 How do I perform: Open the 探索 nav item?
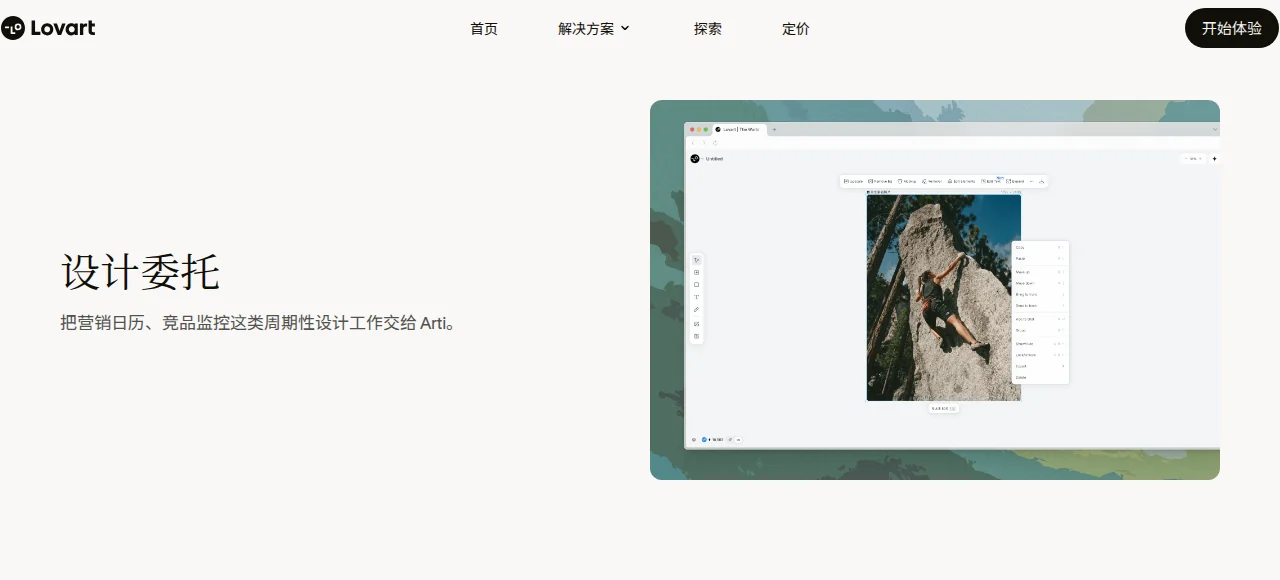pos(708,29)
